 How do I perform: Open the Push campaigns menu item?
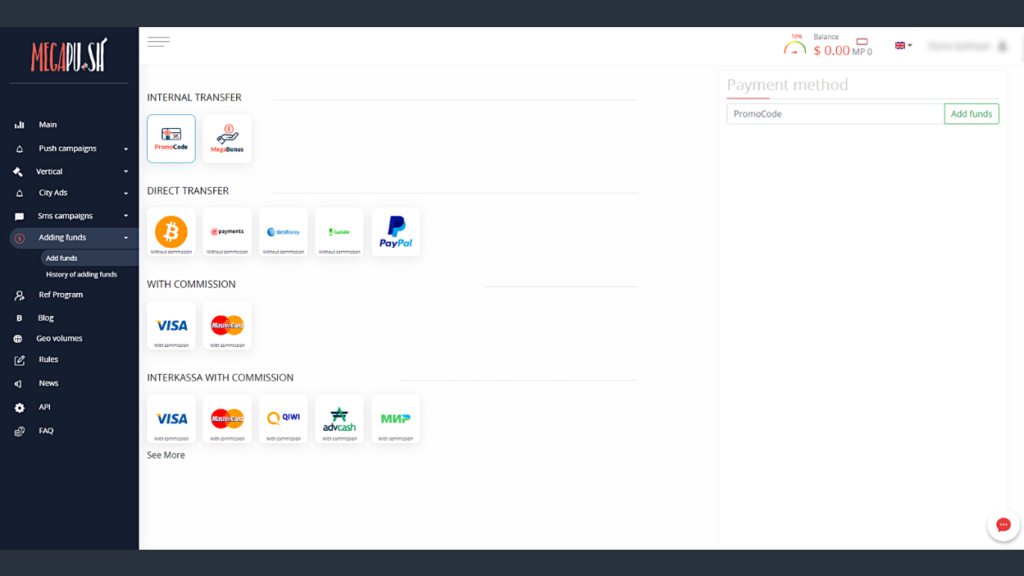point(69,149)
